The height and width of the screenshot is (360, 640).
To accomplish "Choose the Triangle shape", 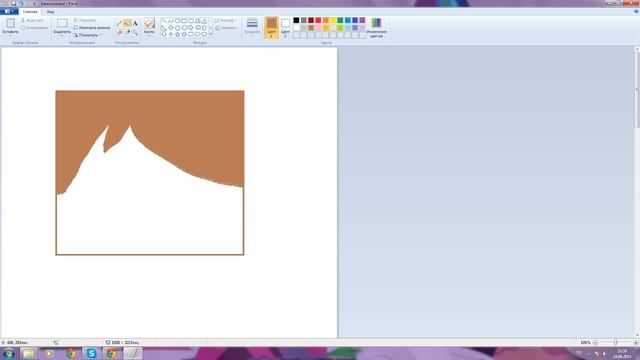I will point(204,21).
